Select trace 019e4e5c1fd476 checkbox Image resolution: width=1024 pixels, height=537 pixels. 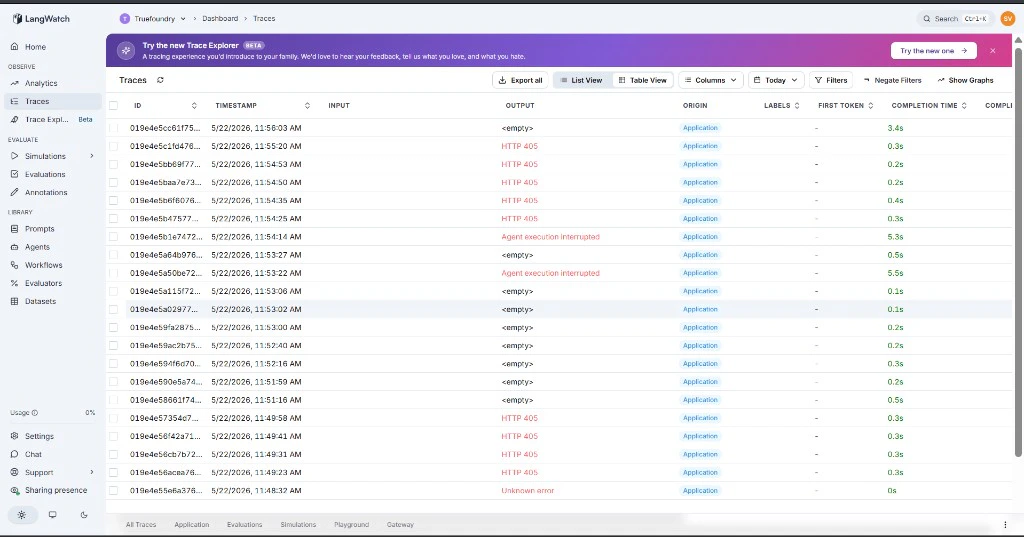coord(114,146)
